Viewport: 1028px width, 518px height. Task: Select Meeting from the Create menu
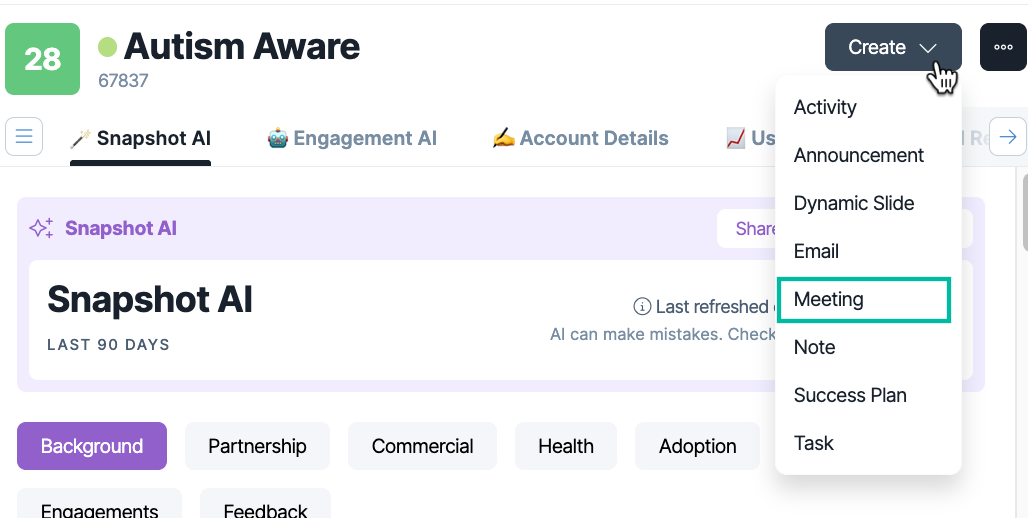pos(863,300)
